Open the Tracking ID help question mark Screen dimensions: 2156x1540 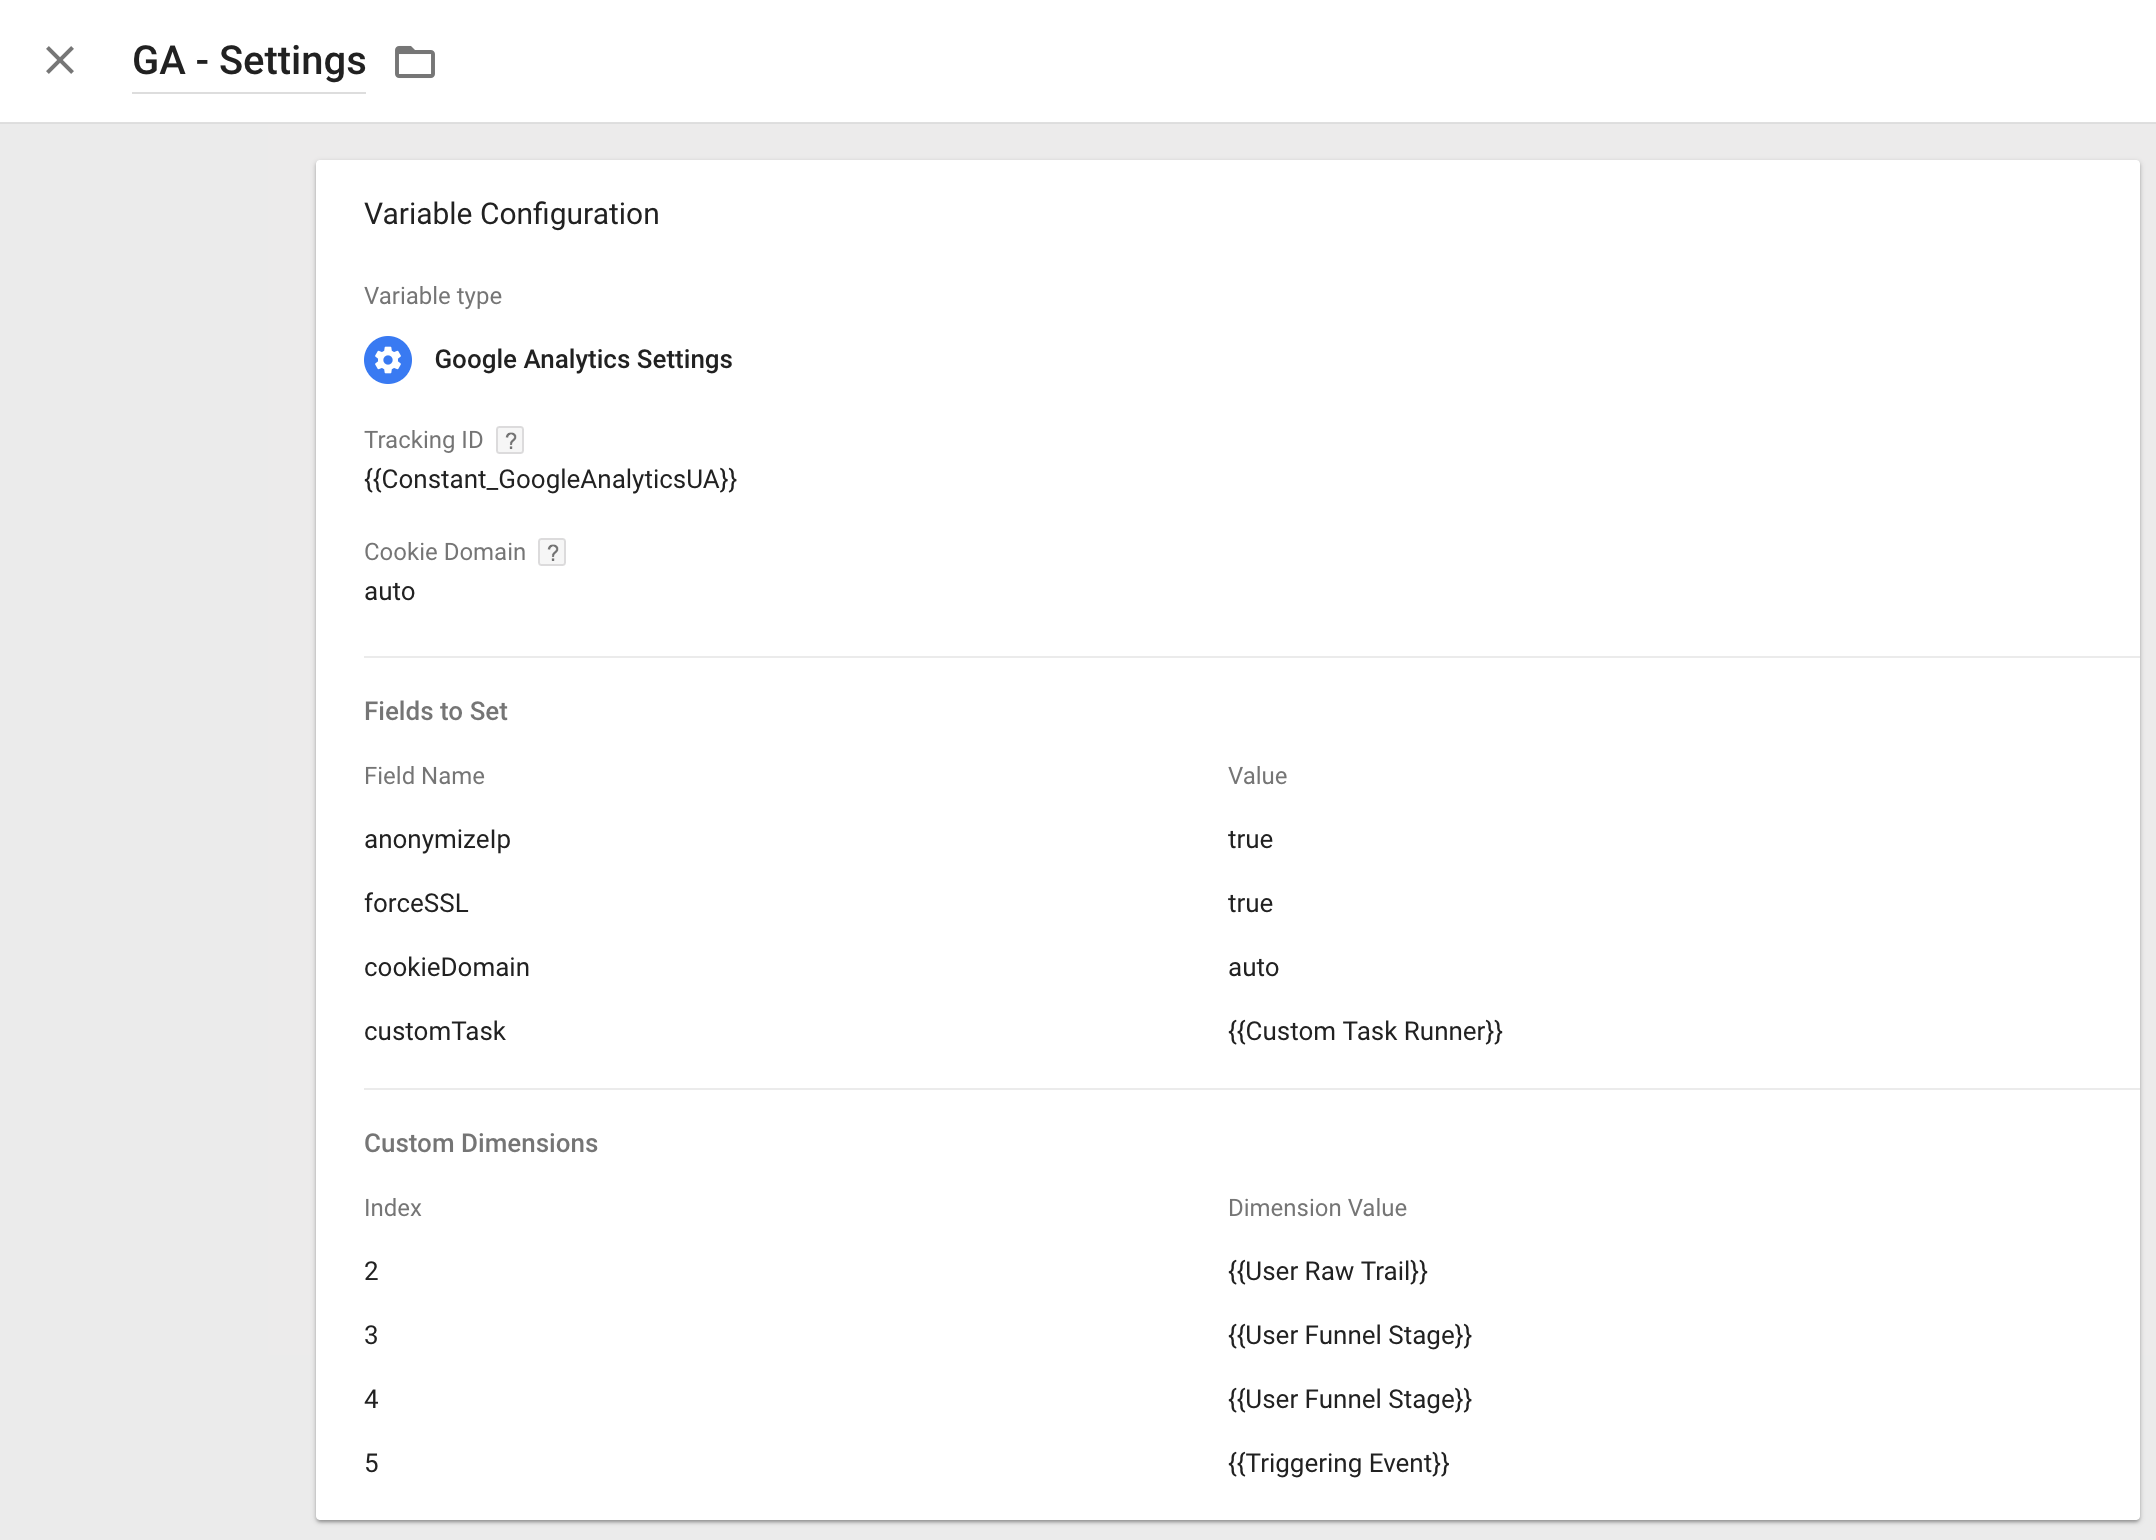(x=510, y=441)
